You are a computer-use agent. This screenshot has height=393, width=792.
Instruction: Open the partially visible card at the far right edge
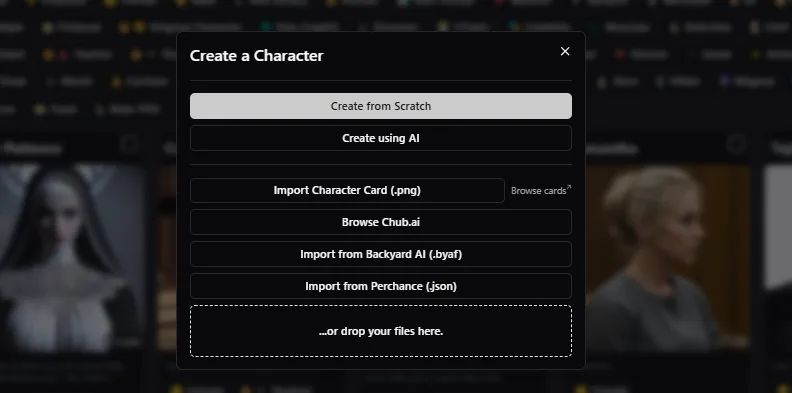click(778, 258)
